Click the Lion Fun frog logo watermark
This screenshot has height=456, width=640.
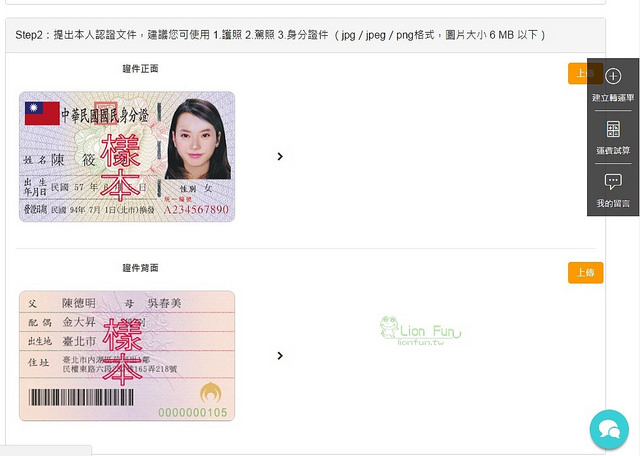click(420, 331)
